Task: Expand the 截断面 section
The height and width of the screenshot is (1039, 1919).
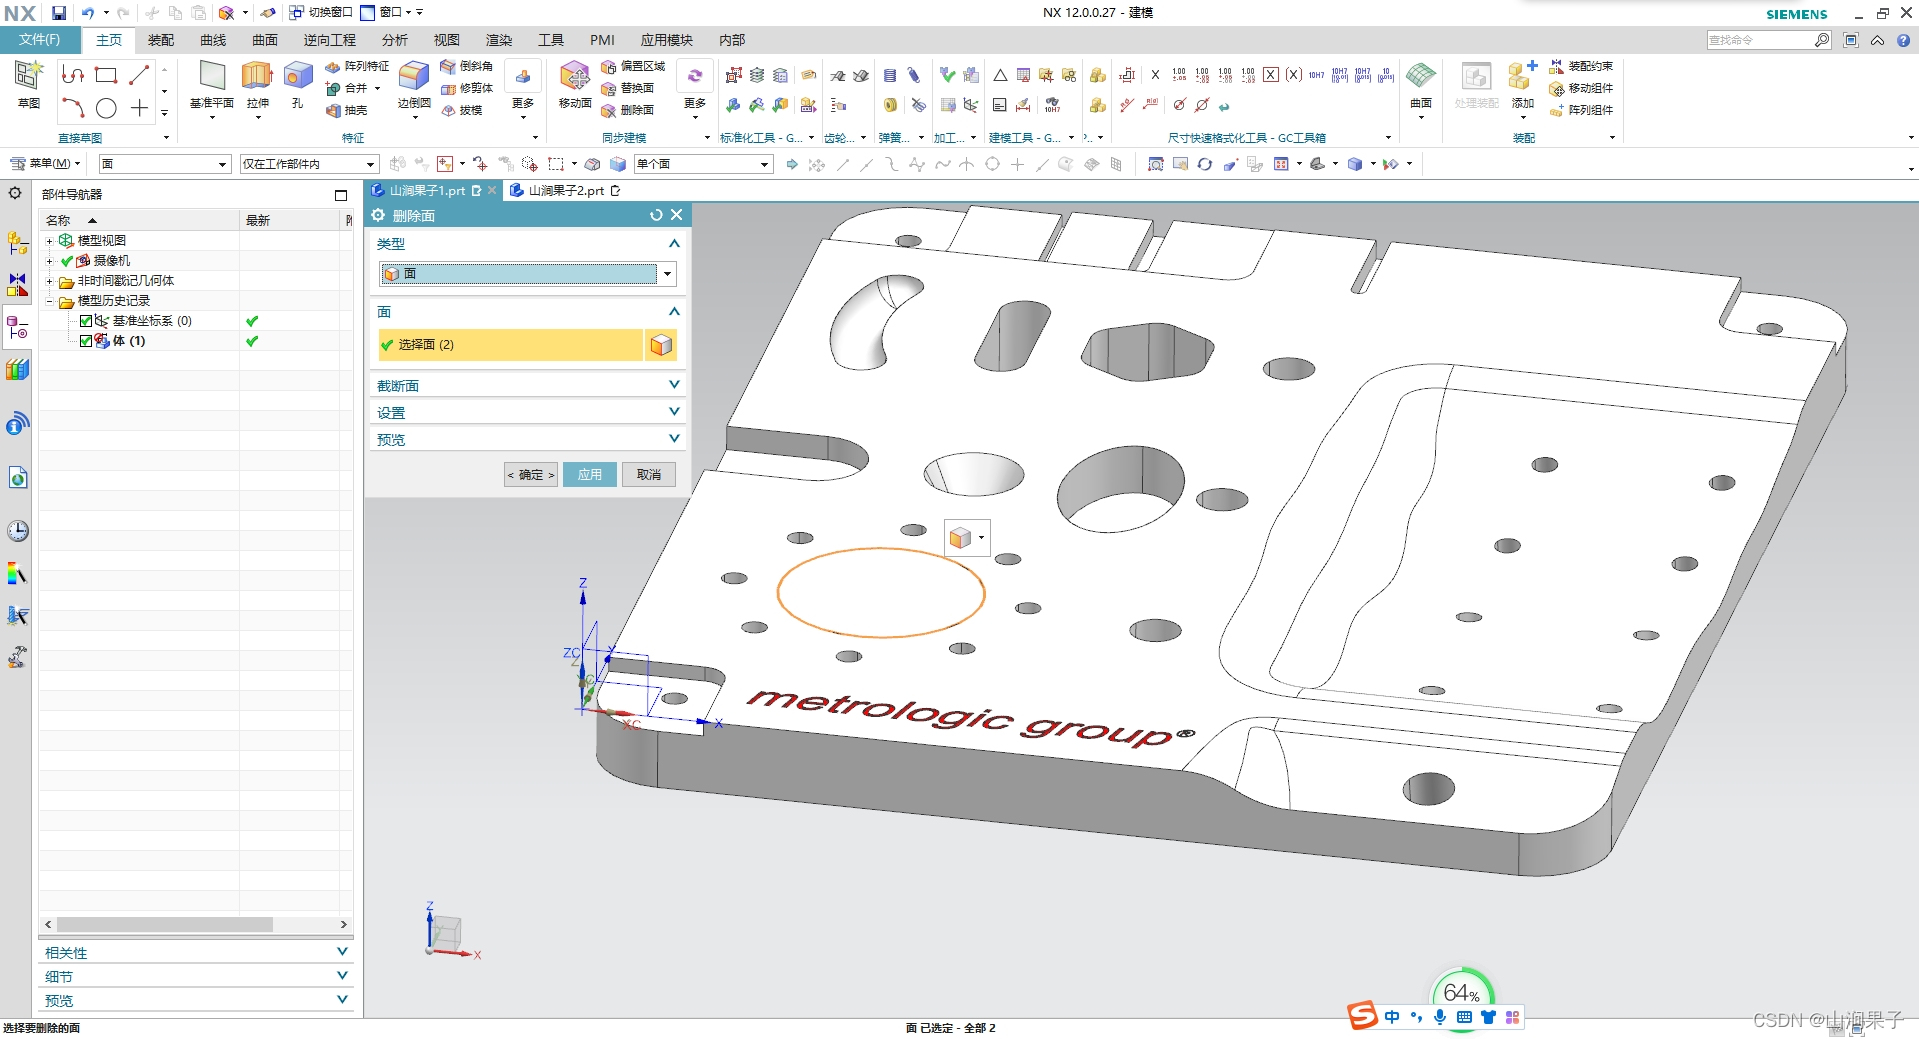Action: pos(527,385)
